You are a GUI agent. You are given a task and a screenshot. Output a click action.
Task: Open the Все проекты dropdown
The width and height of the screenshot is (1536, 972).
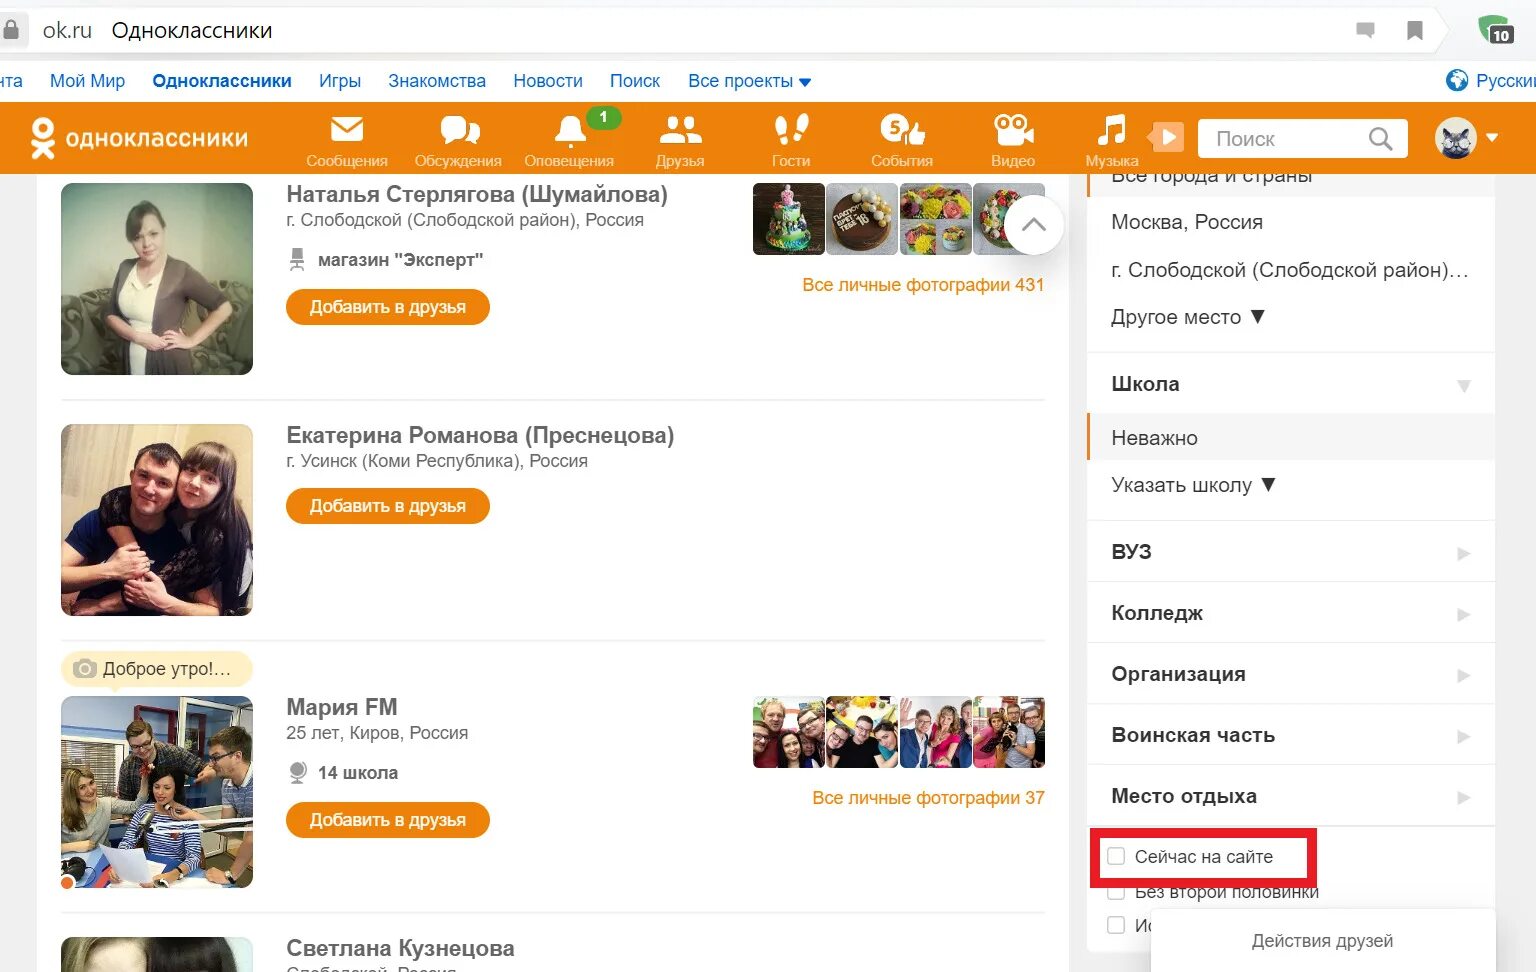coord(749,81)
